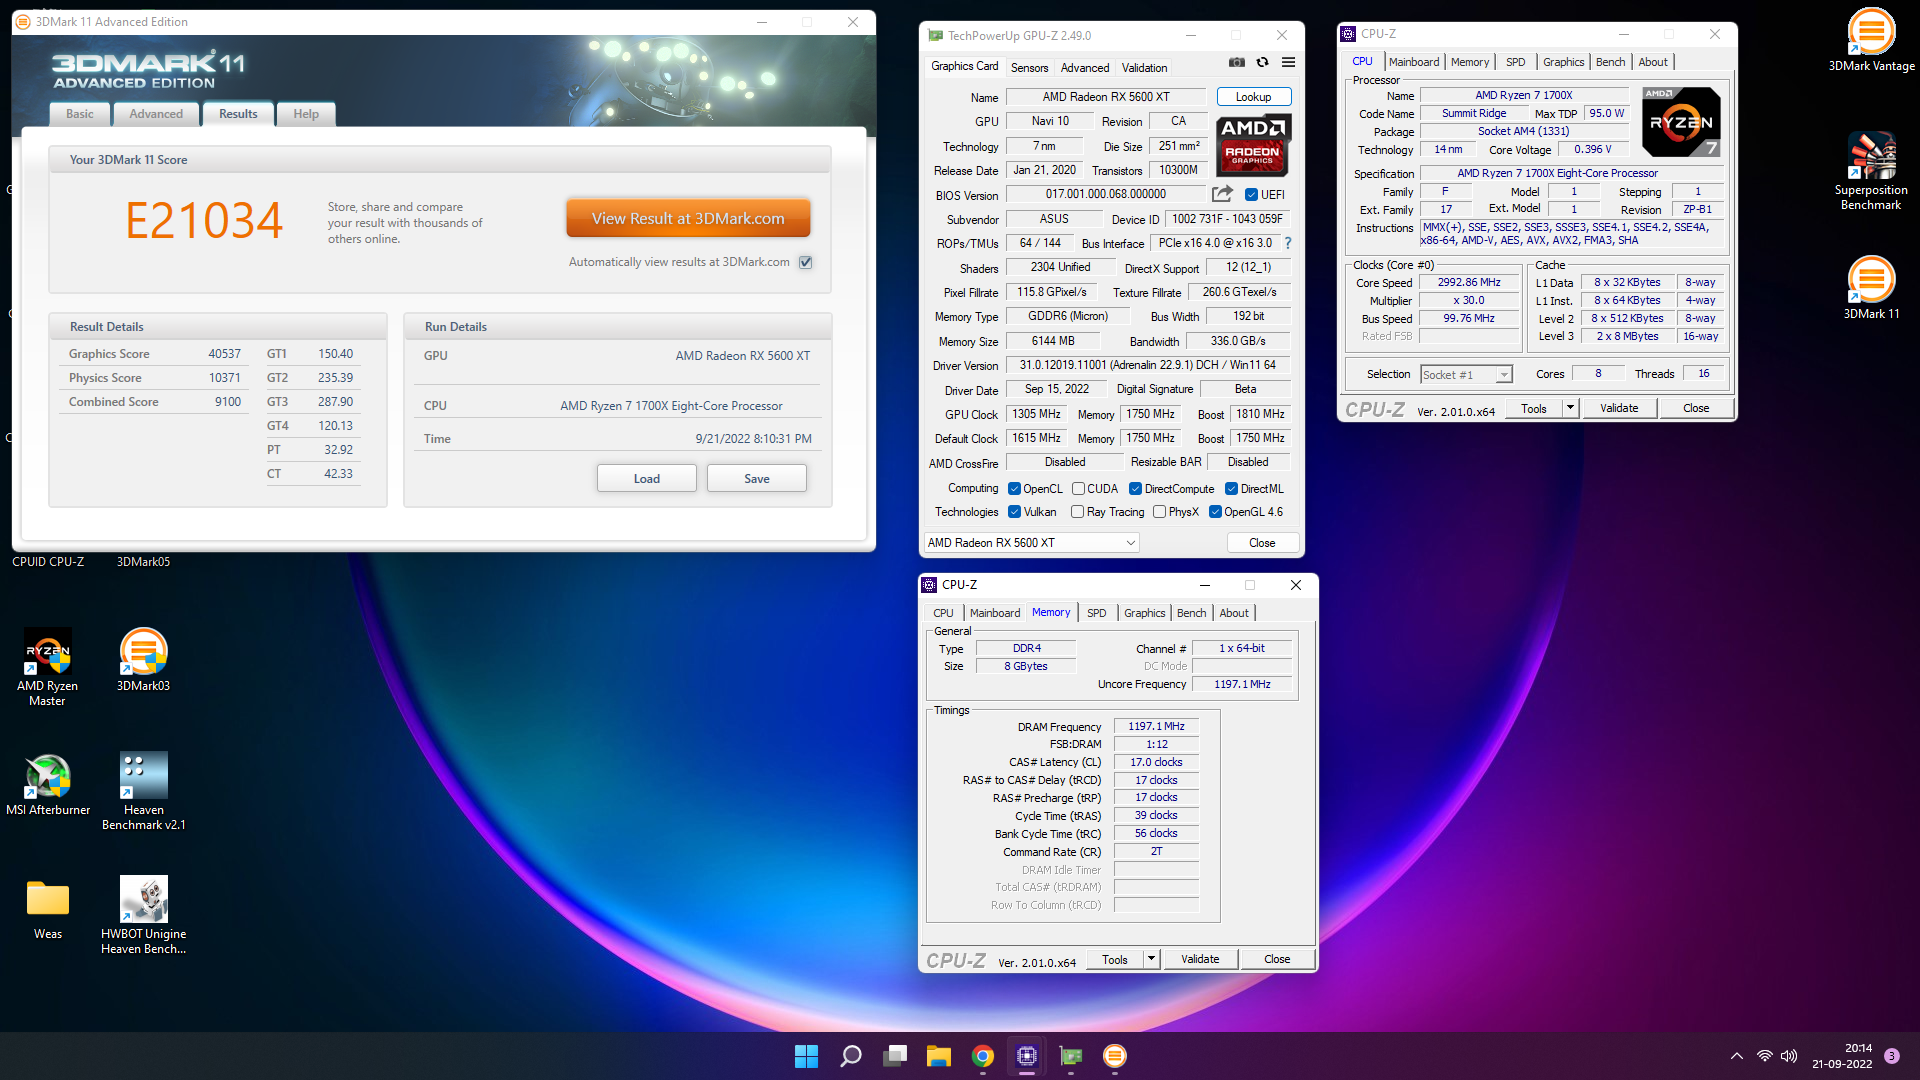The image size is (1920, 1080).
Task: Click the GPU-Z screenshot camera icon
Action: pos(1237,62)
